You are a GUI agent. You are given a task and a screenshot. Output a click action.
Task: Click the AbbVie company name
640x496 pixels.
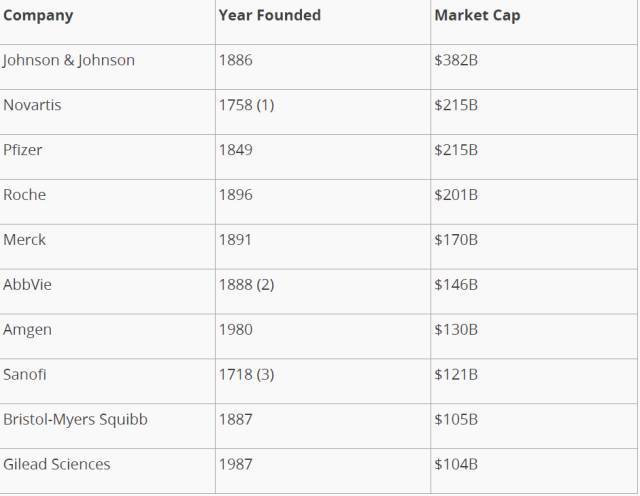(x=27, y=285)
